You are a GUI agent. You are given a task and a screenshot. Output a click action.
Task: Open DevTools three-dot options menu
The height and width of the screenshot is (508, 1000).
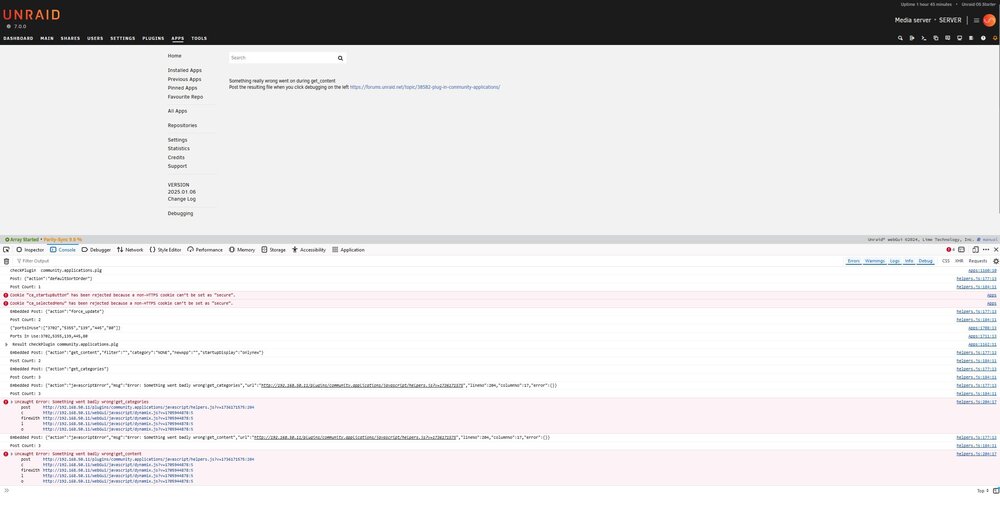(986, 250)
